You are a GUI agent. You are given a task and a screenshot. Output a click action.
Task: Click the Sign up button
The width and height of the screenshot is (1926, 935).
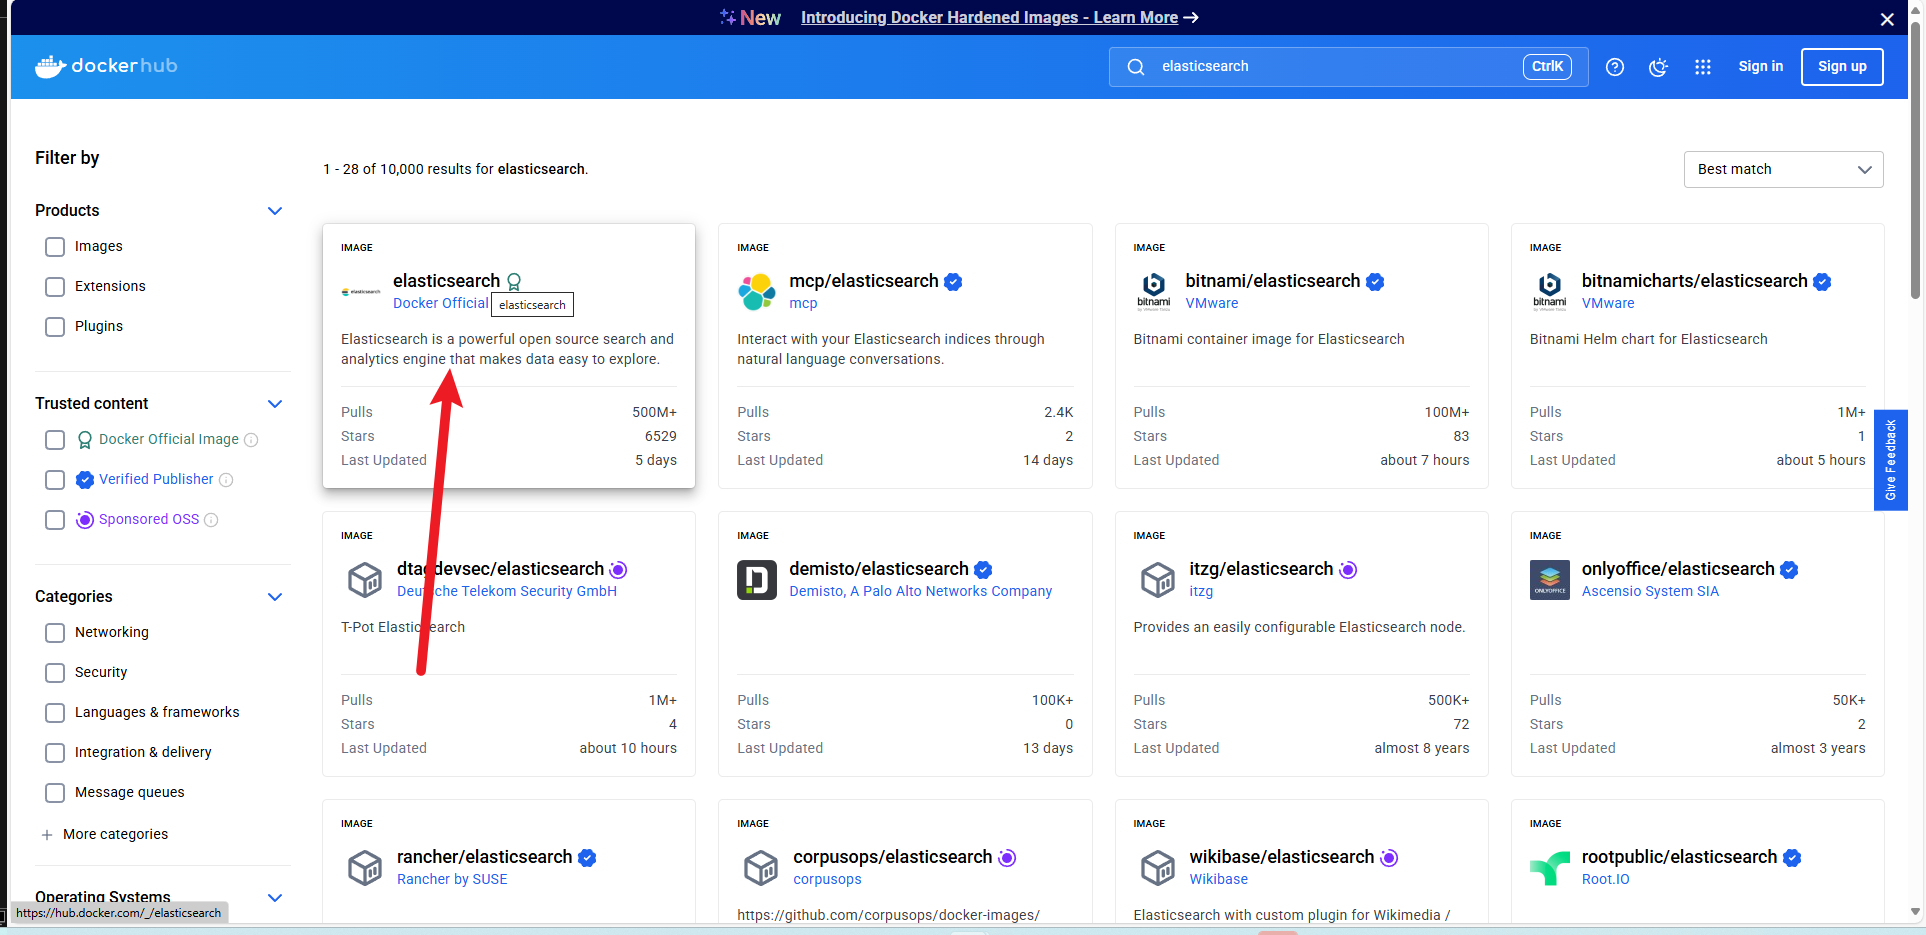(1842, 66)
